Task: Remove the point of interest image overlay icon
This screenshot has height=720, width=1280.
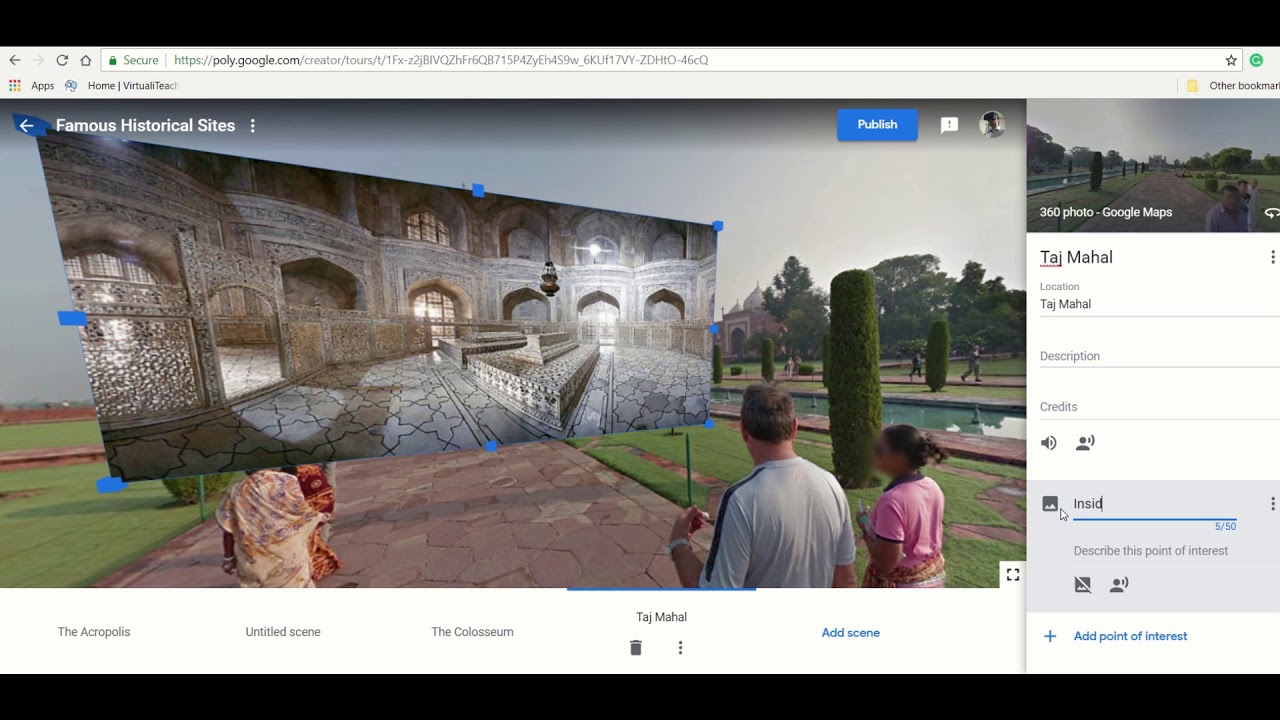Action: tap(1083, 584)
